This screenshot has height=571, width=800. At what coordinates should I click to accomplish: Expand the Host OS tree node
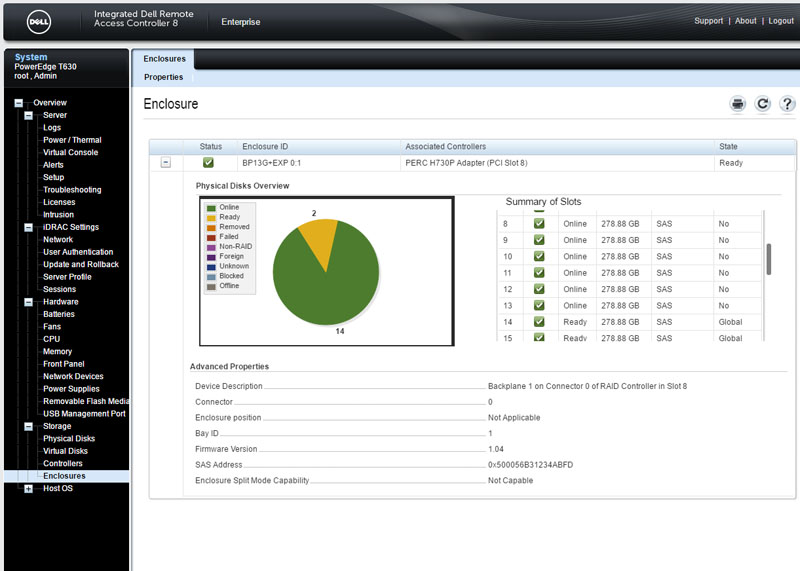coord(28,489)
